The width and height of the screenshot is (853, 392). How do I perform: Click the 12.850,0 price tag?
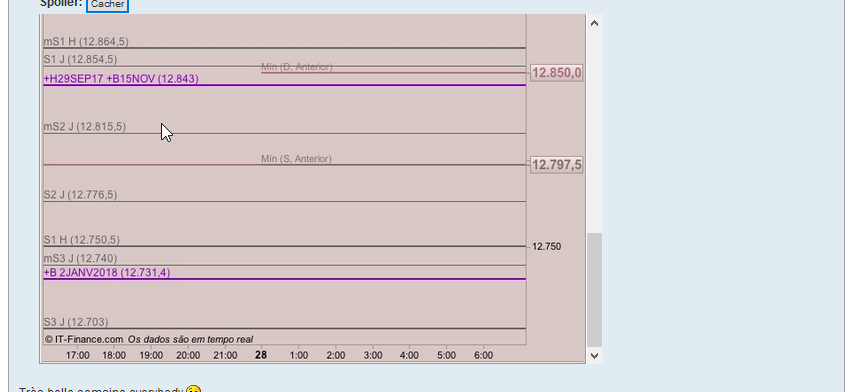(557, 72)
